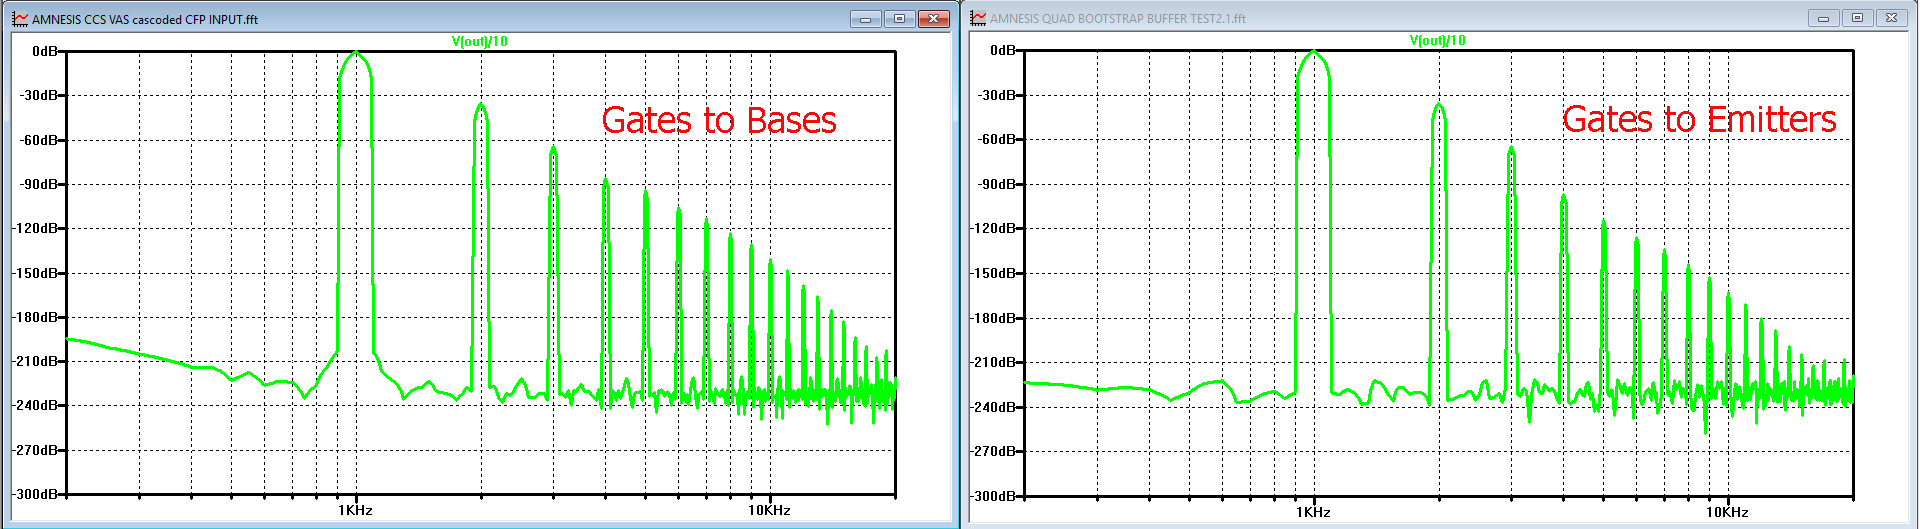Click the -300dB axis label in left plot
1920x529 pixels.
pos(36,494)
